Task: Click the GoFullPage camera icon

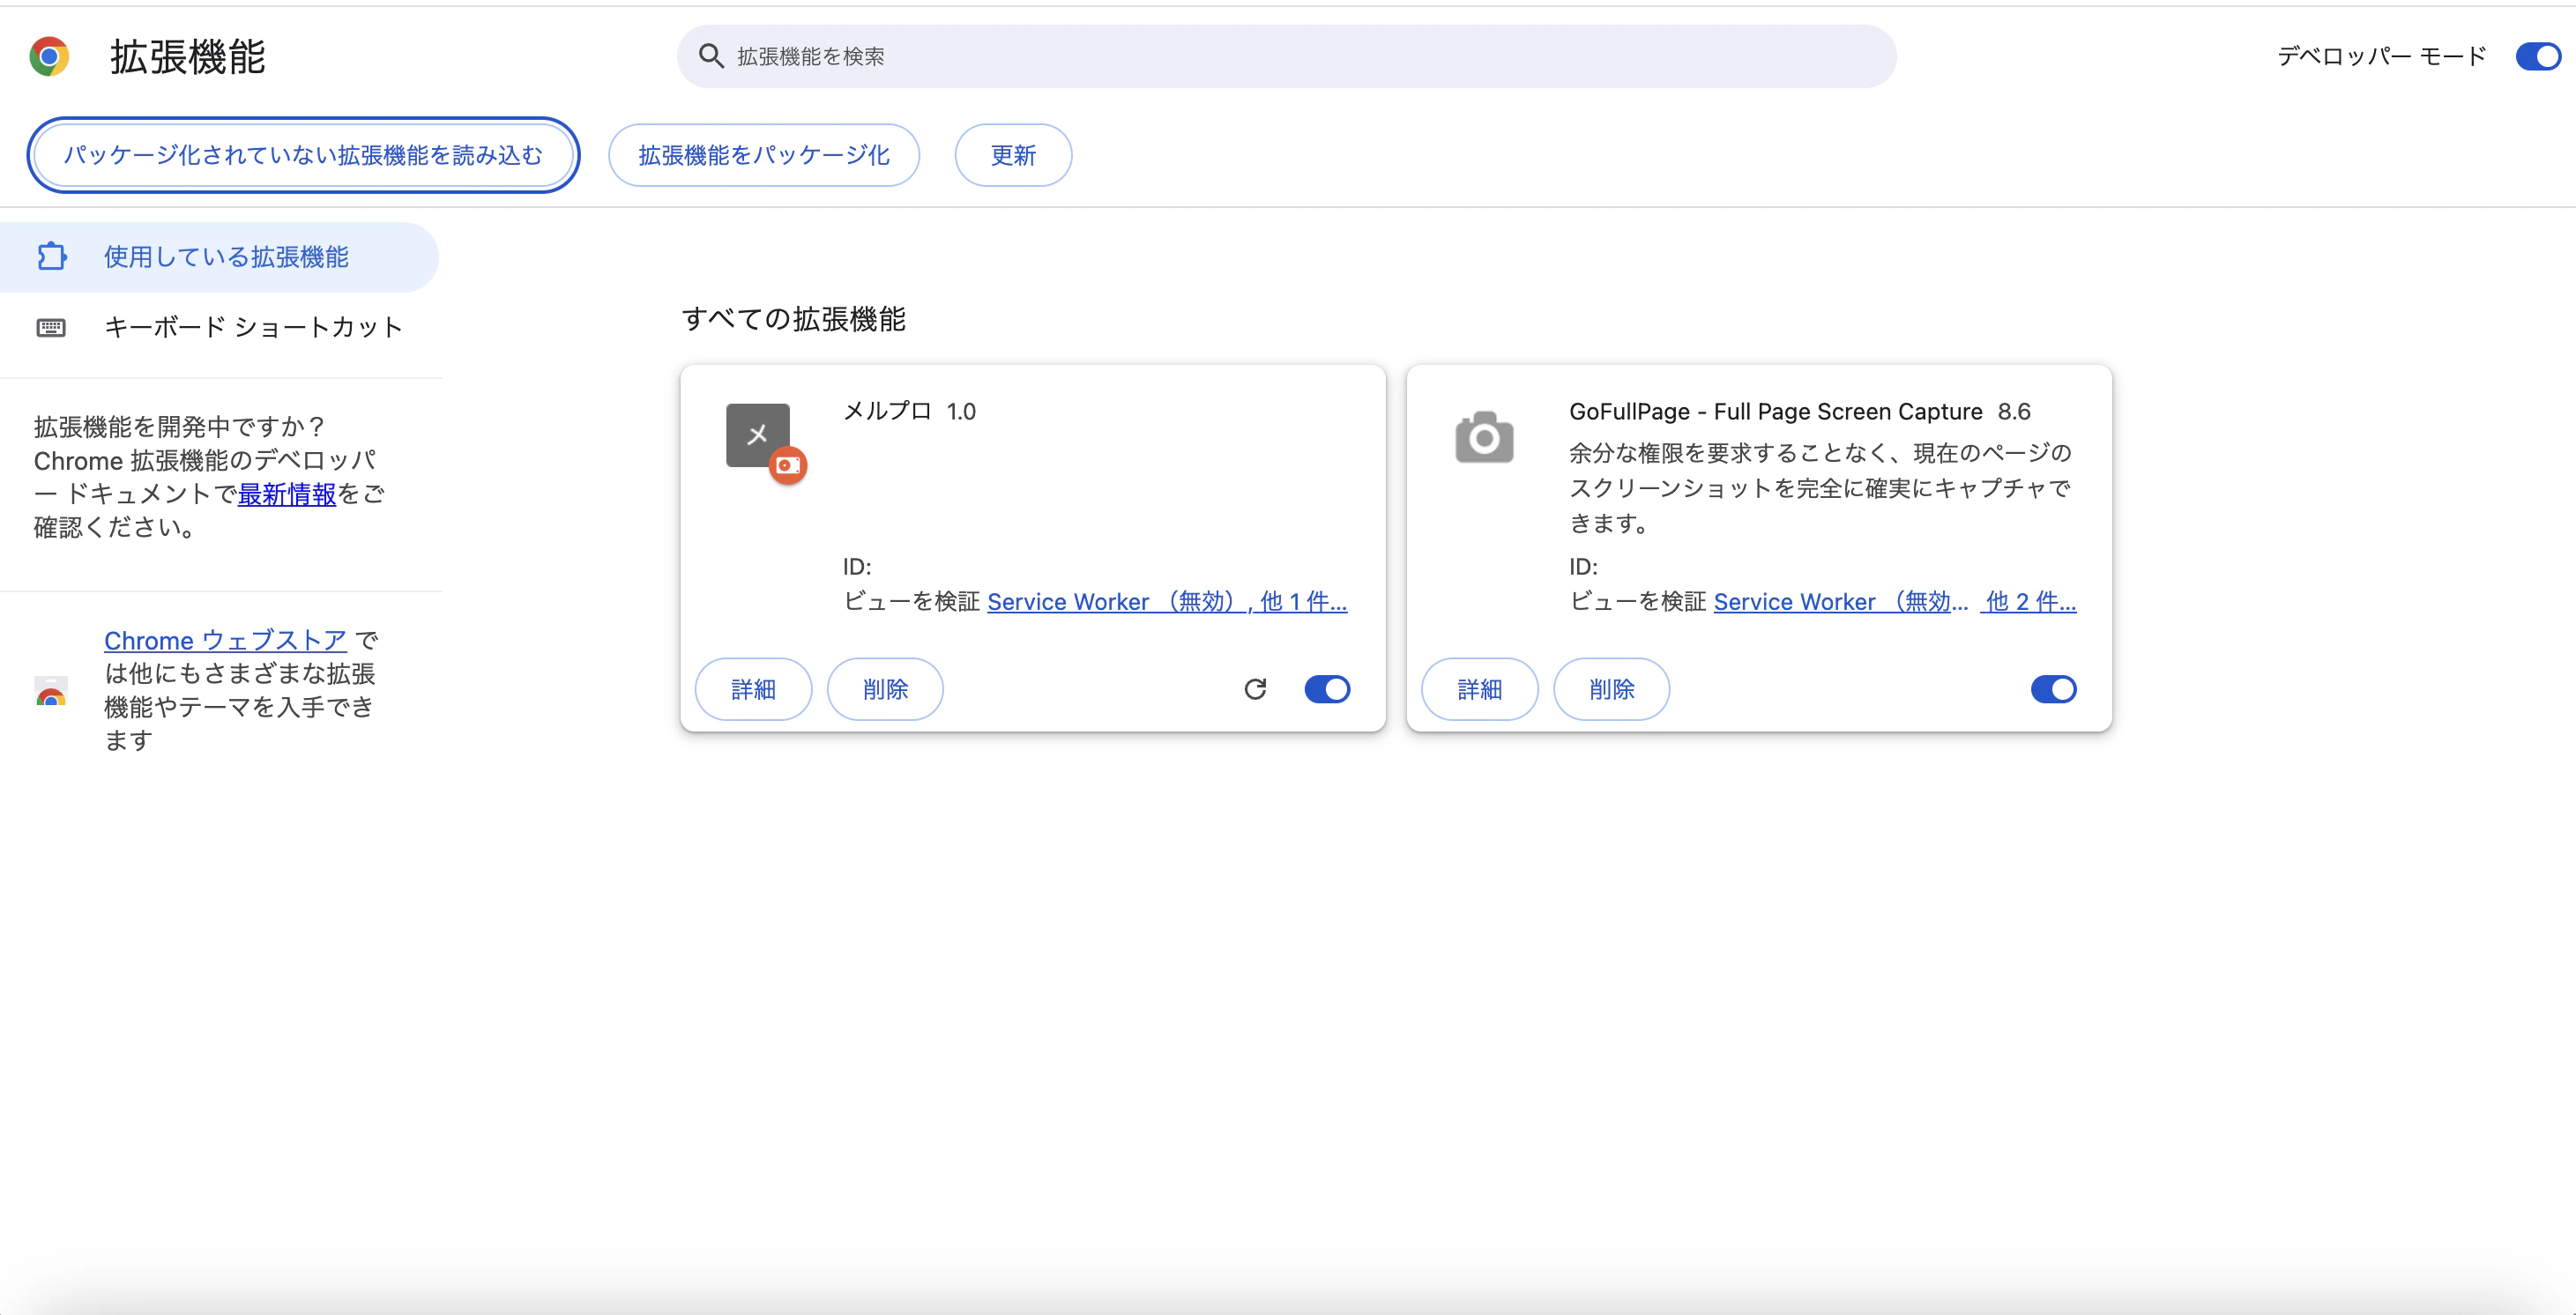Action: 1483,437
